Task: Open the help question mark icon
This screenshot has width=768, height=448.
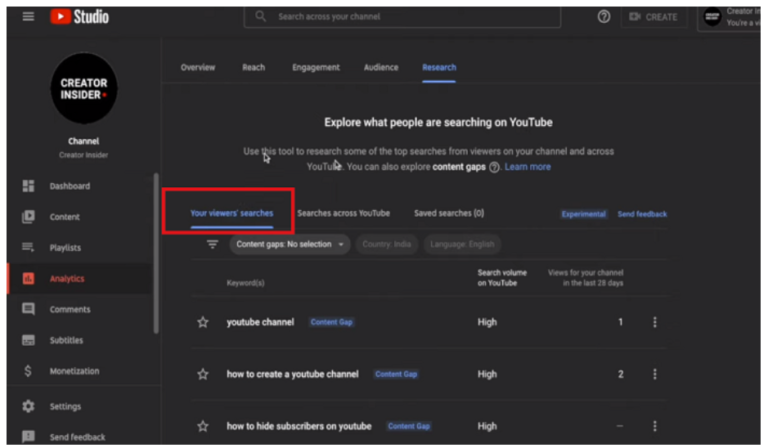Action: tap(603, 17)
